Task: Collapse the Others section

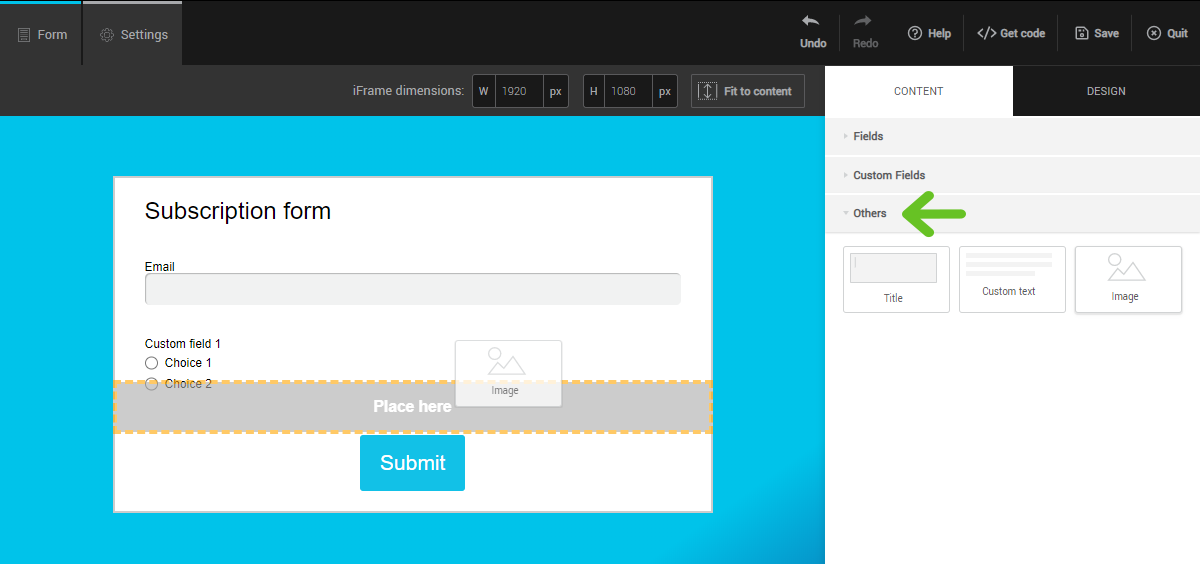Action: tap(869, 213)
